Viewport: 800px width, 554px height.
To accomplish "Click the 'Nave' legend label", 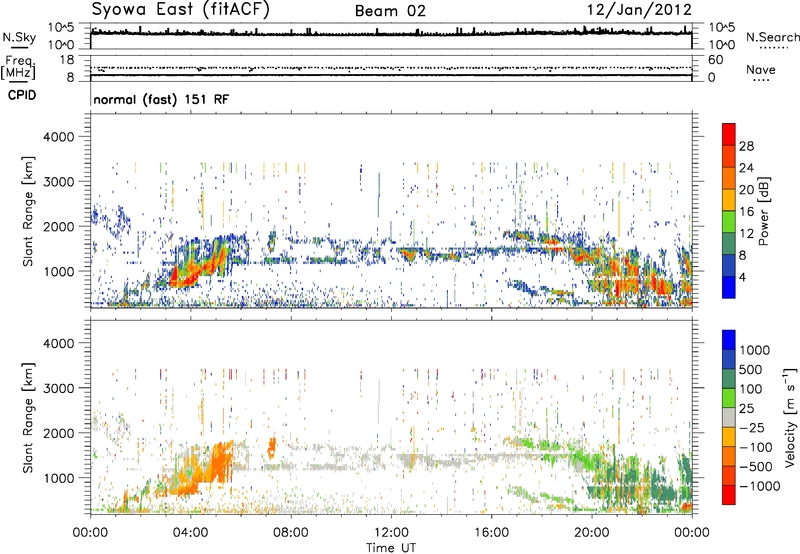I will [761, 70].
